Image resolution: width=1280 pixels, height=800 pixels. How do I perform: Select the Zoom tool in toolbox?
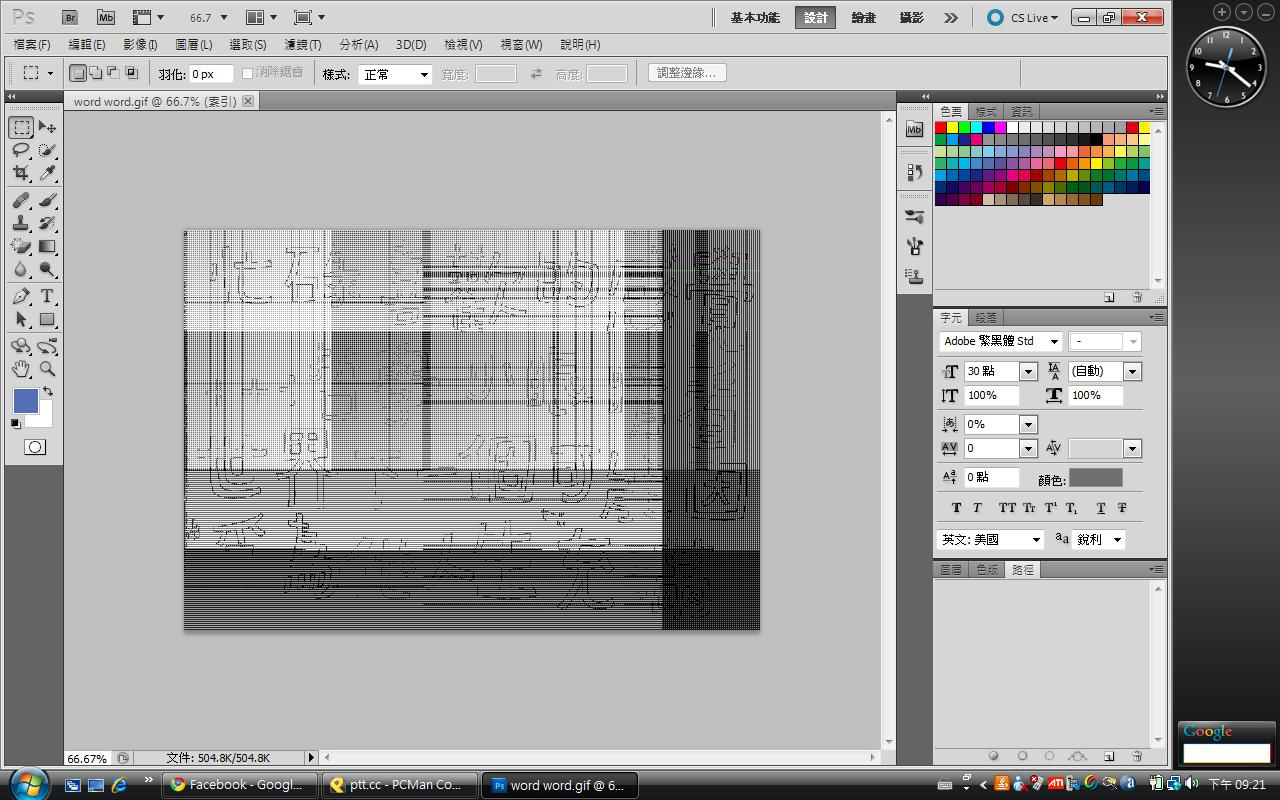click(x=47, y=369)
